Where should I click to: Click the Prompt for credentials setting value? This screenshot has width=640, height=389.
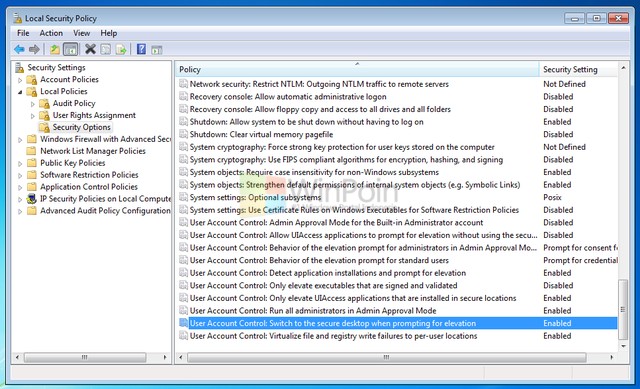click(x=580, y=260)
